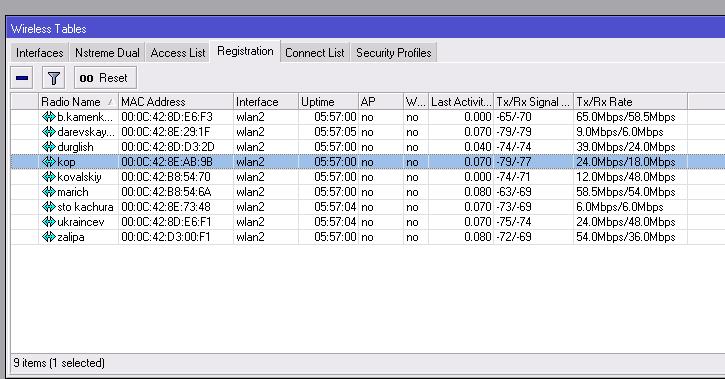Select radio name zalipa

click(71, 237)
